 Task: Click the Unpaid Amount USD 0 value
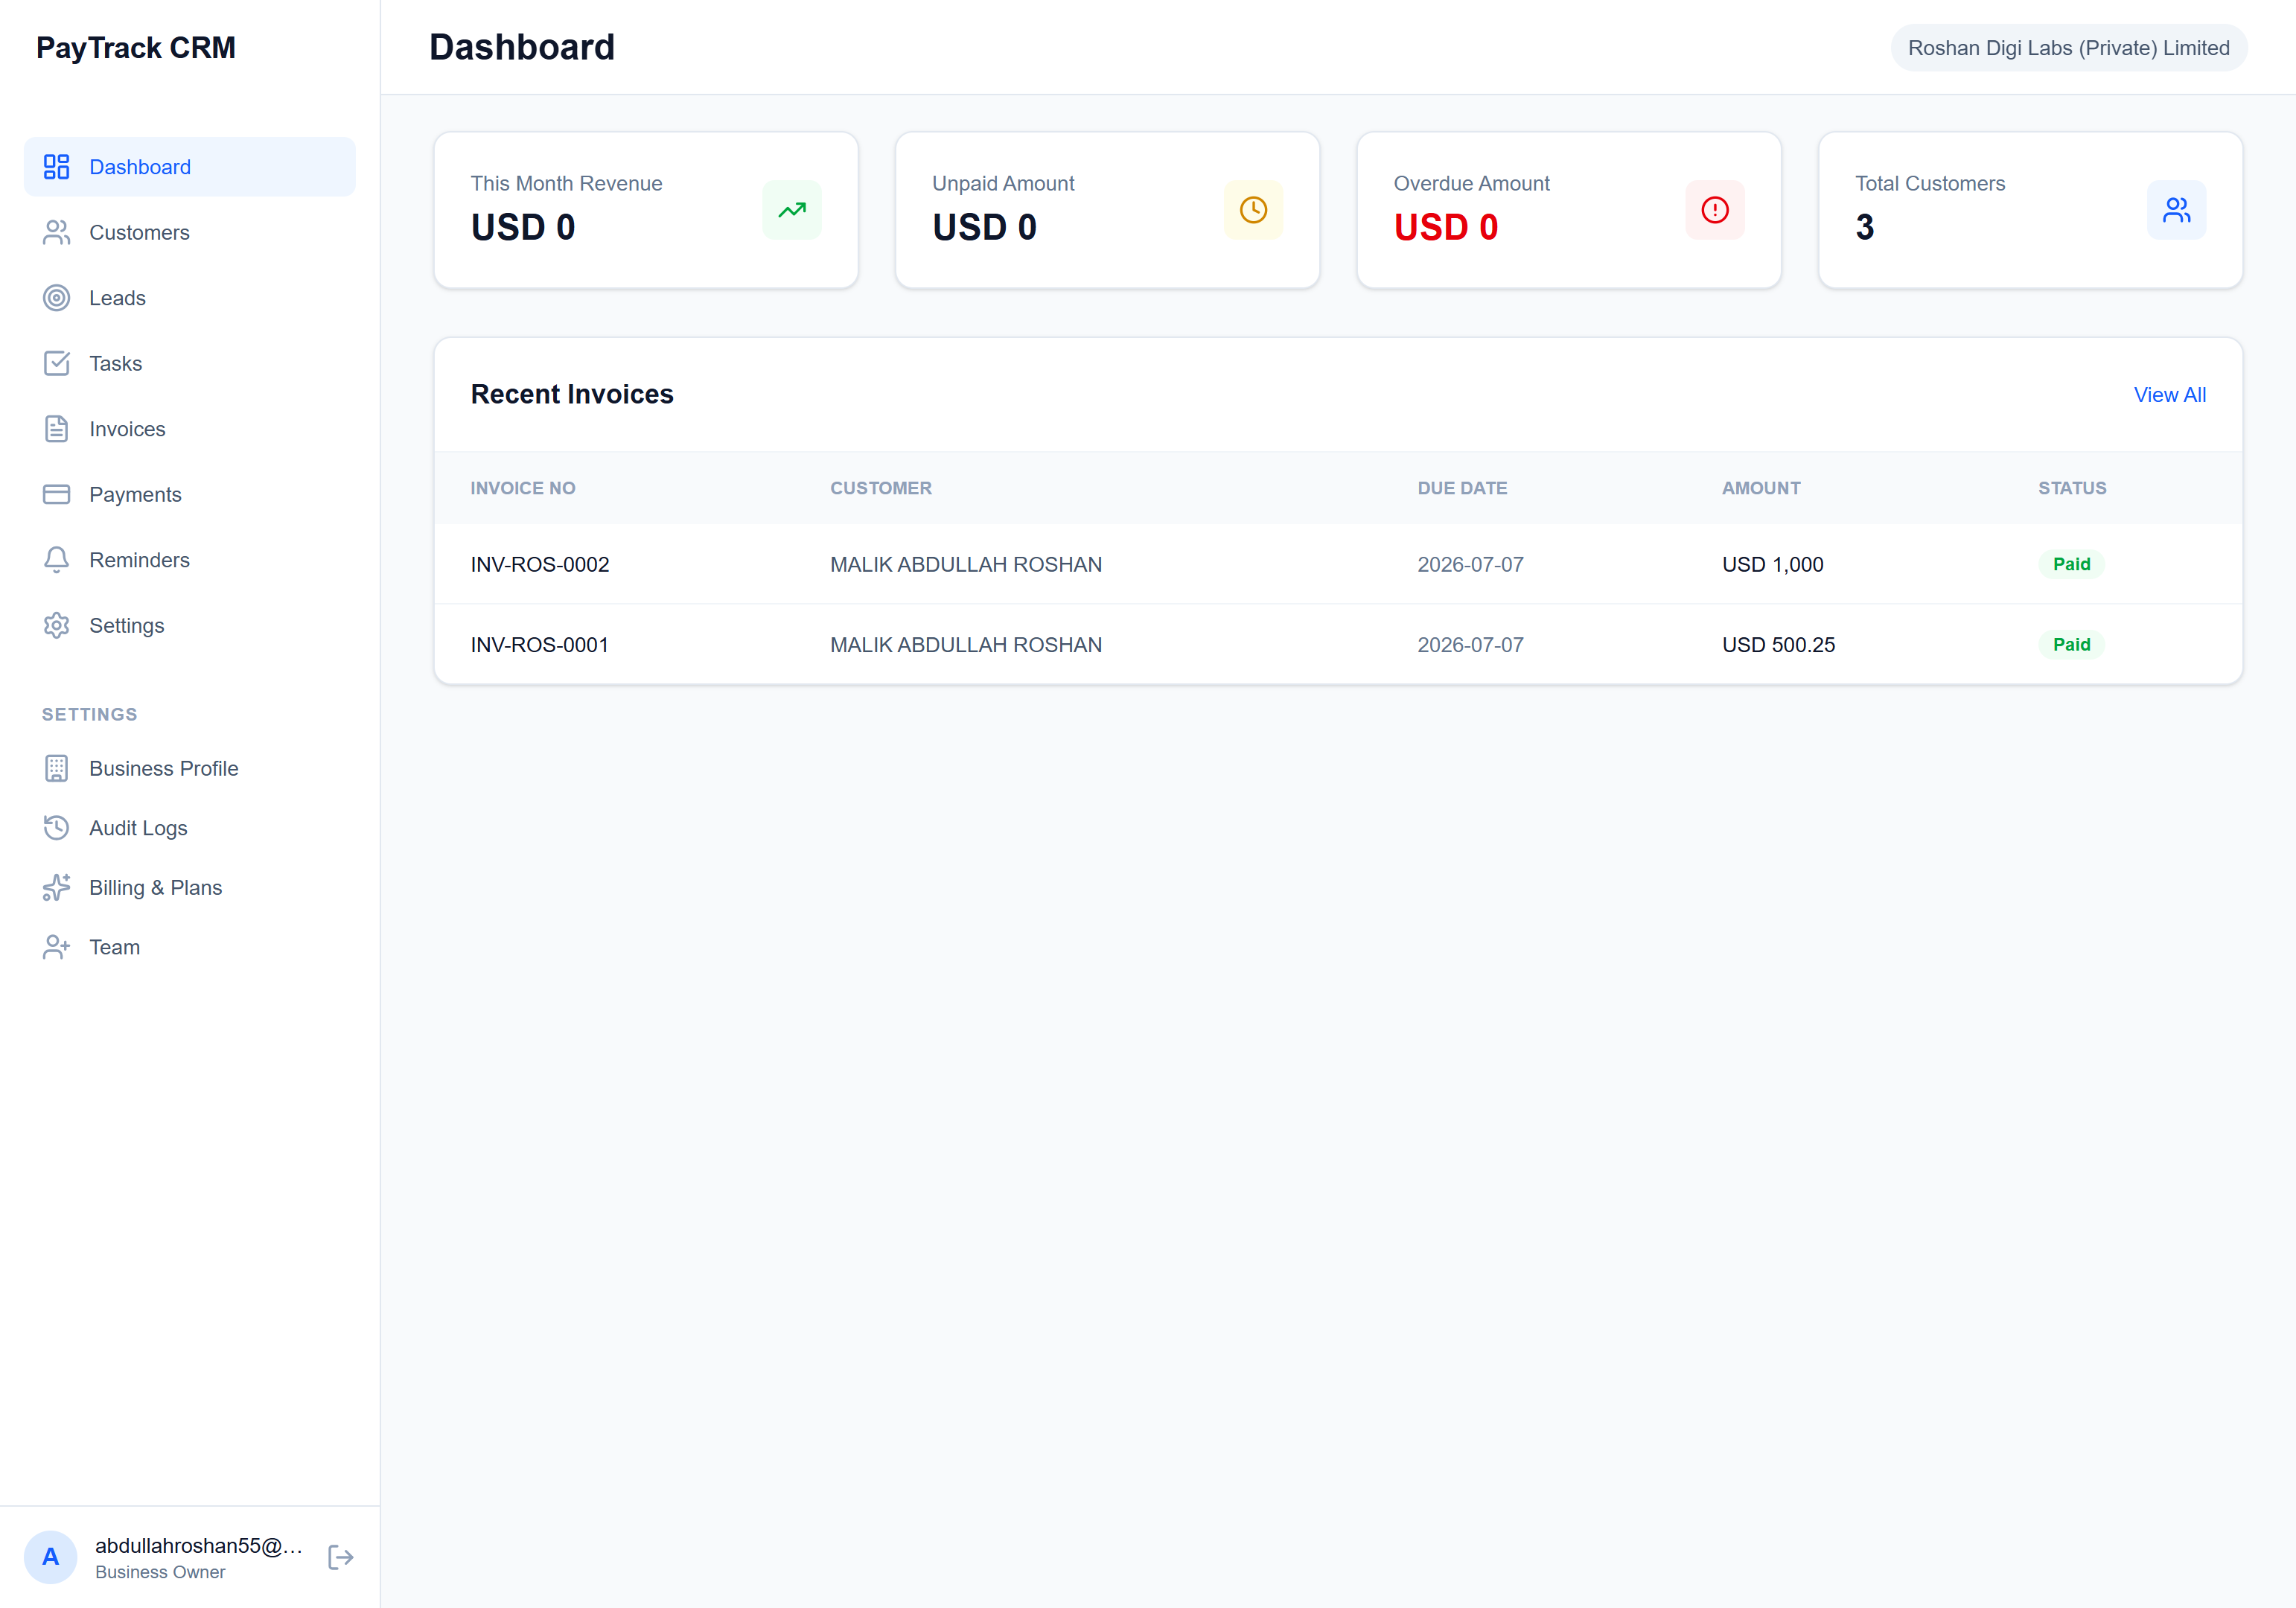[984, 227]
